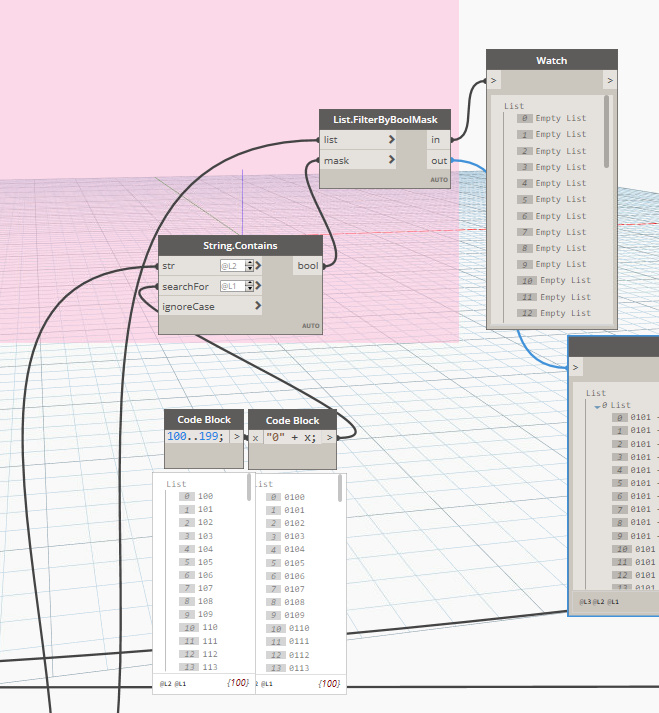This screenshot has height=713, width=659.
Task: Click the 100..199 code block output arrow
Action: [236, 437]
